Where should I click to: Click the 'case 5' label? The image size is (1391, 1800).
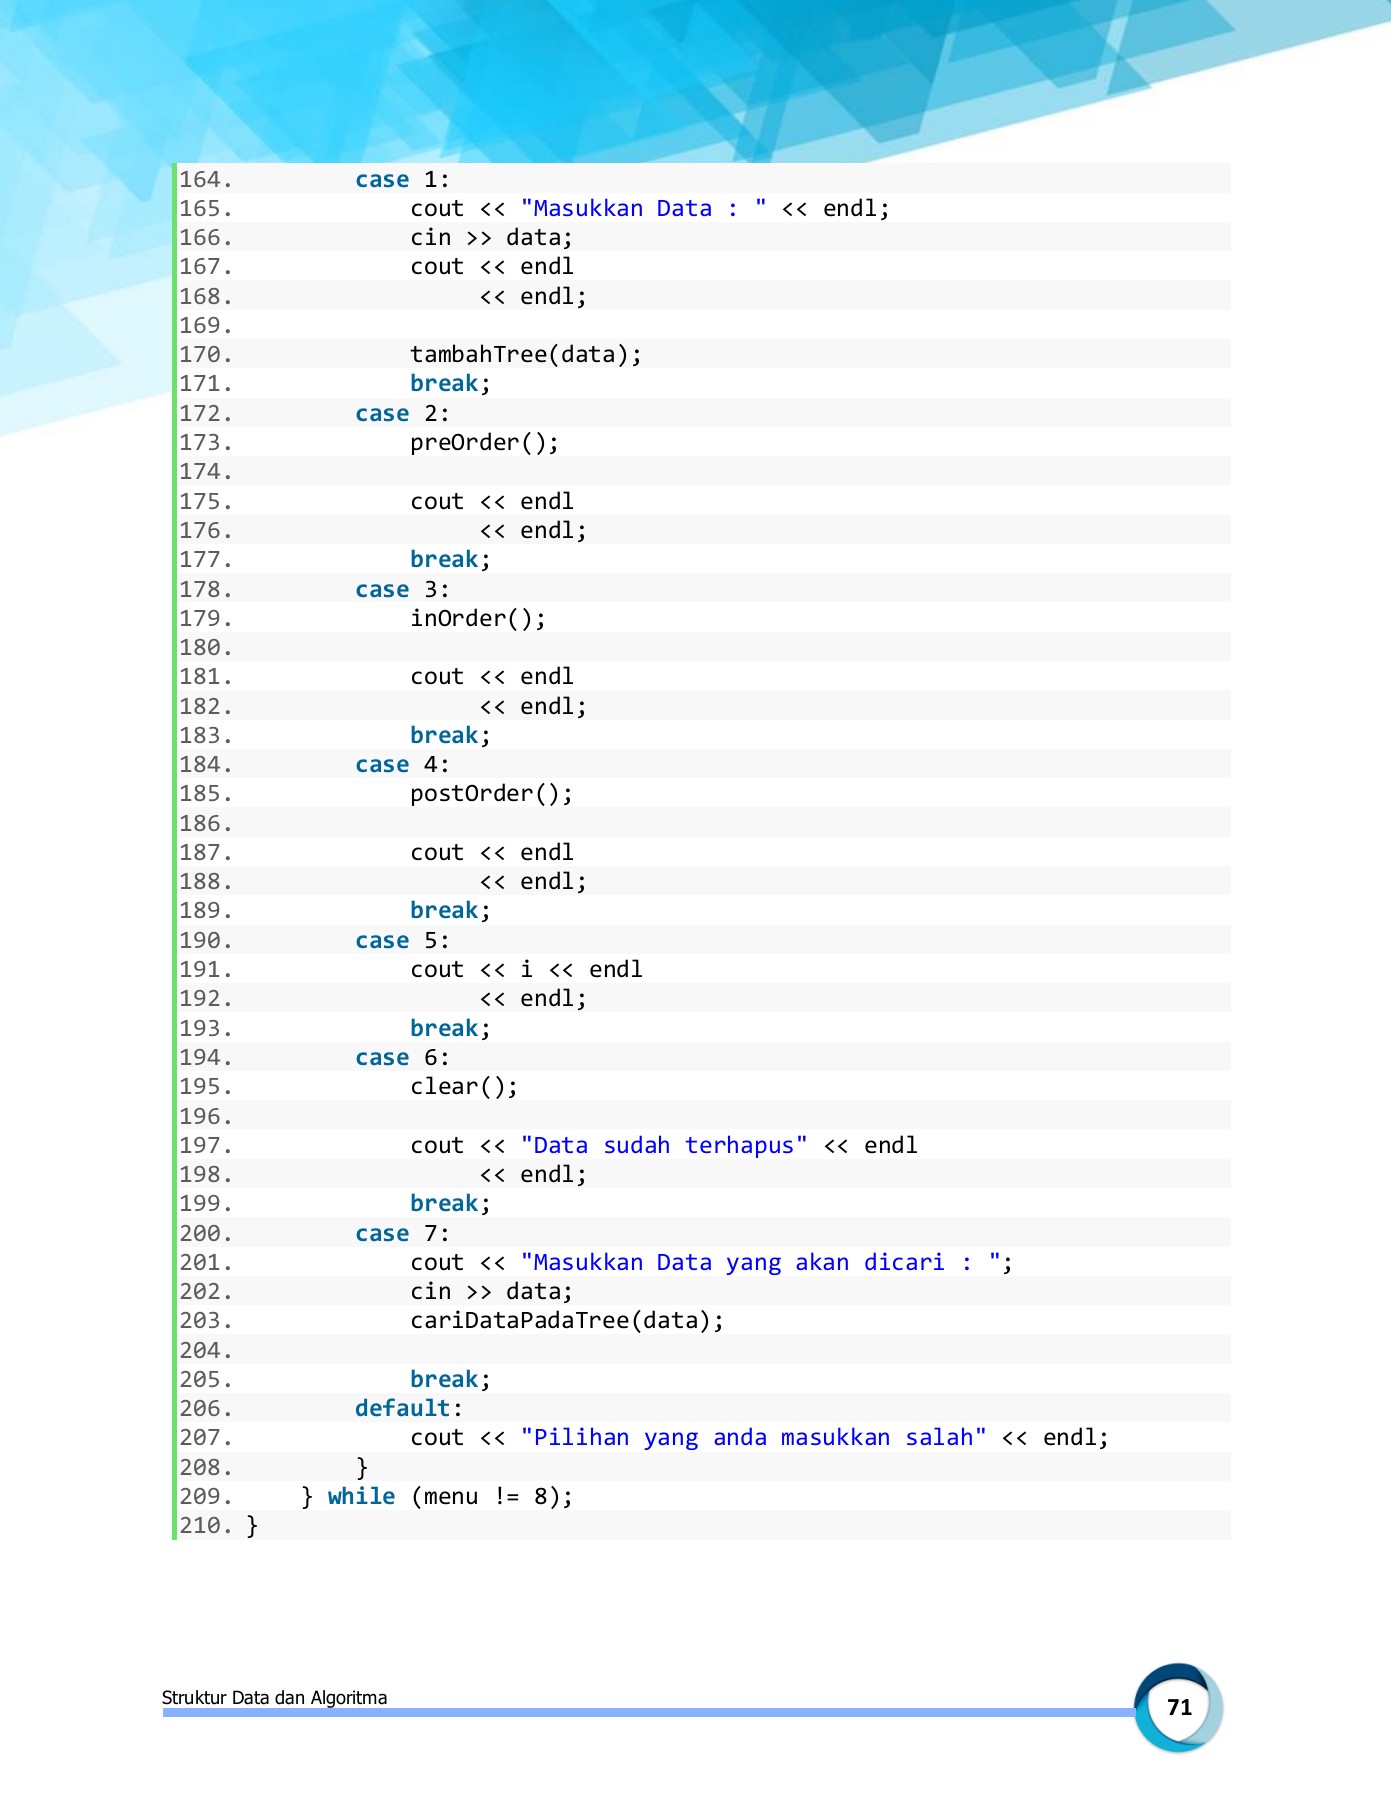point(402,941)
